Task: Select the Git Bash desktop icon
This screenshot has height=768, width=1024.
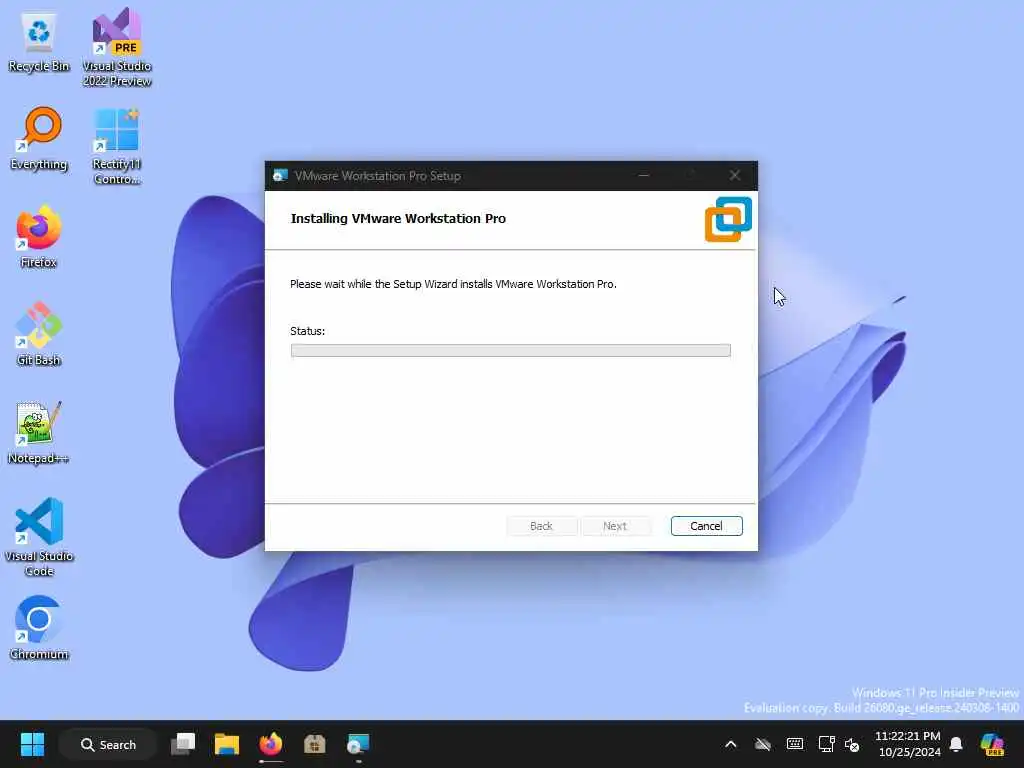Action: pyautogui.click(x=39, y=334)
